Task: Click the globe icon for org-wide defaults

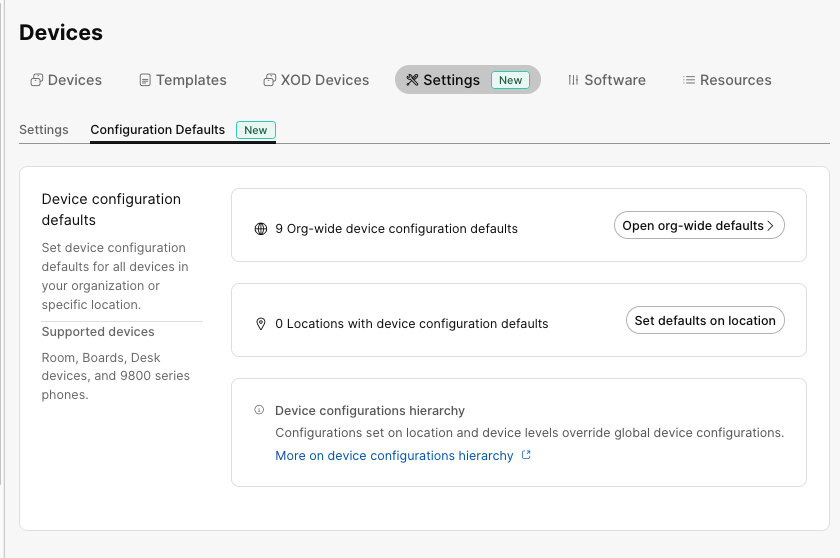Action: click(261, 229)
